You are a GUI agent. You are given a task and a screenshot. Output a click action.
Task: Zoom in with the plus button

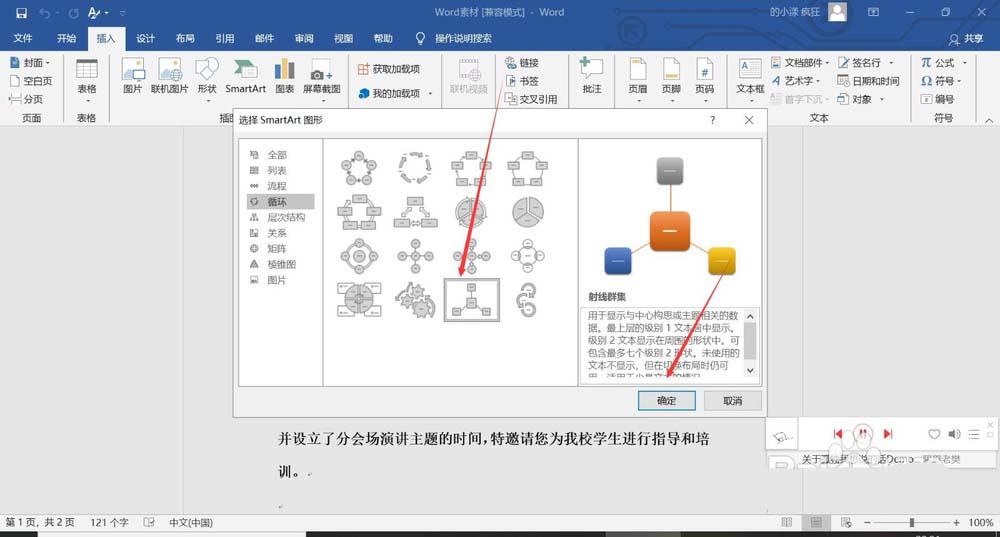click(956, 522)
